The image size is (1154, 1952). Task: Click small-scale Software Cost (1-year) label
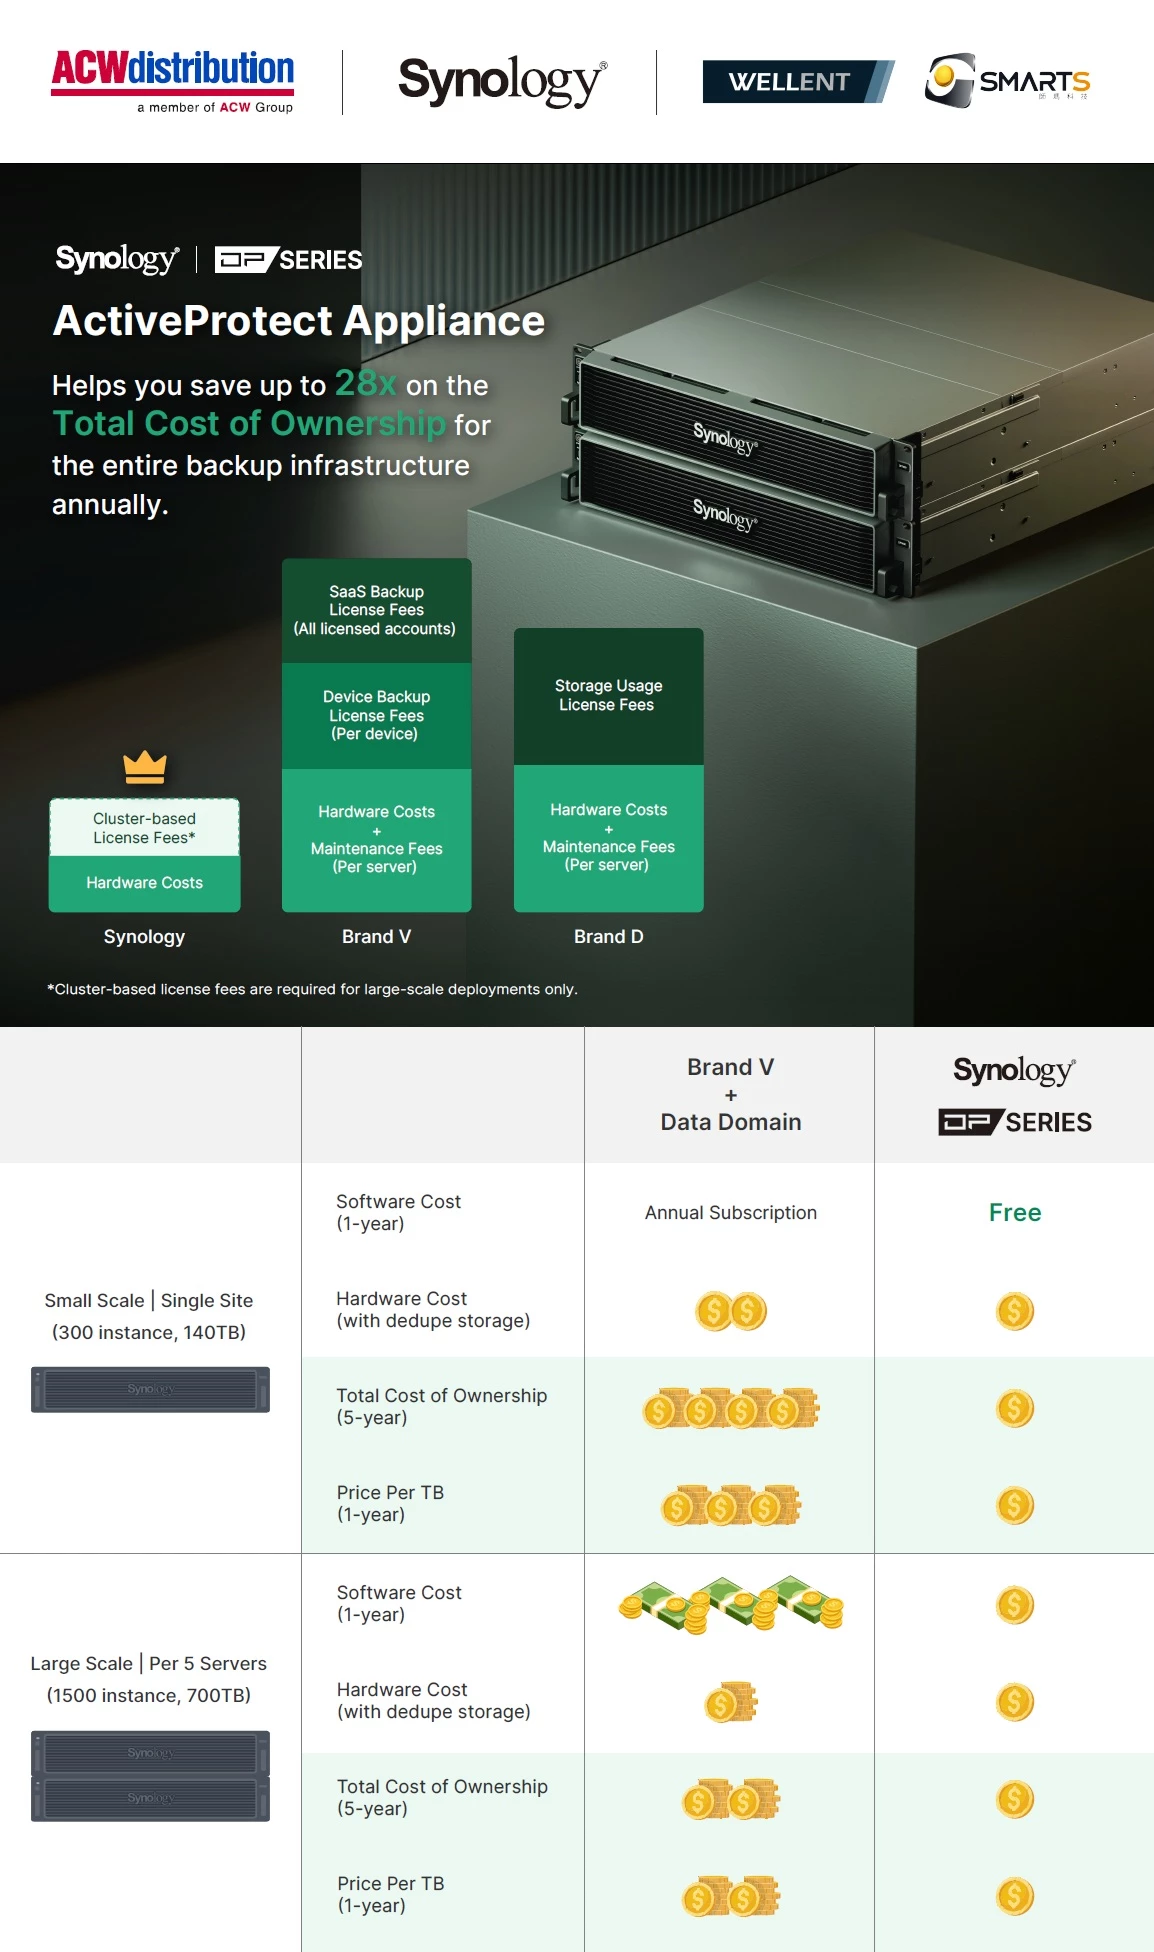click(398, 1213)
